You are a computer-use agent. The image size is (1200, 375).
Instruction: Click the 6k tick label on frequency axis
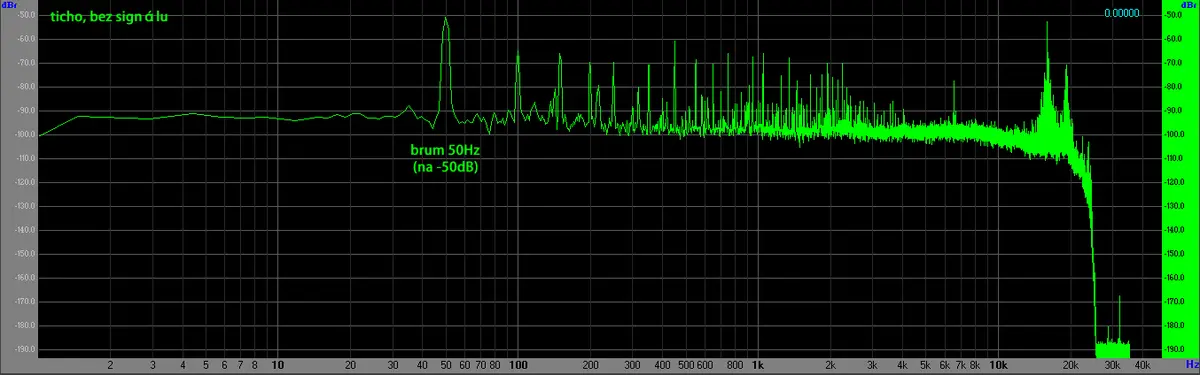click(x=945, y=365)
